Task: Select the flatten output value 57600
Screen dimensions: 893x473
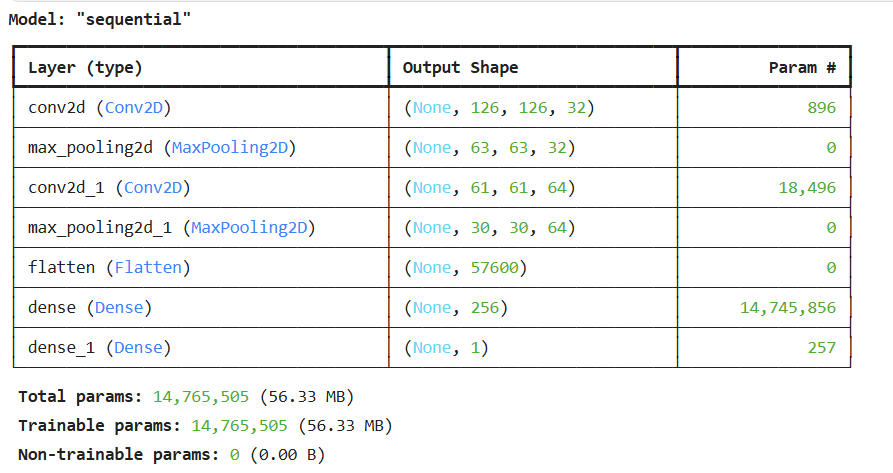Action: pos(494,268)
